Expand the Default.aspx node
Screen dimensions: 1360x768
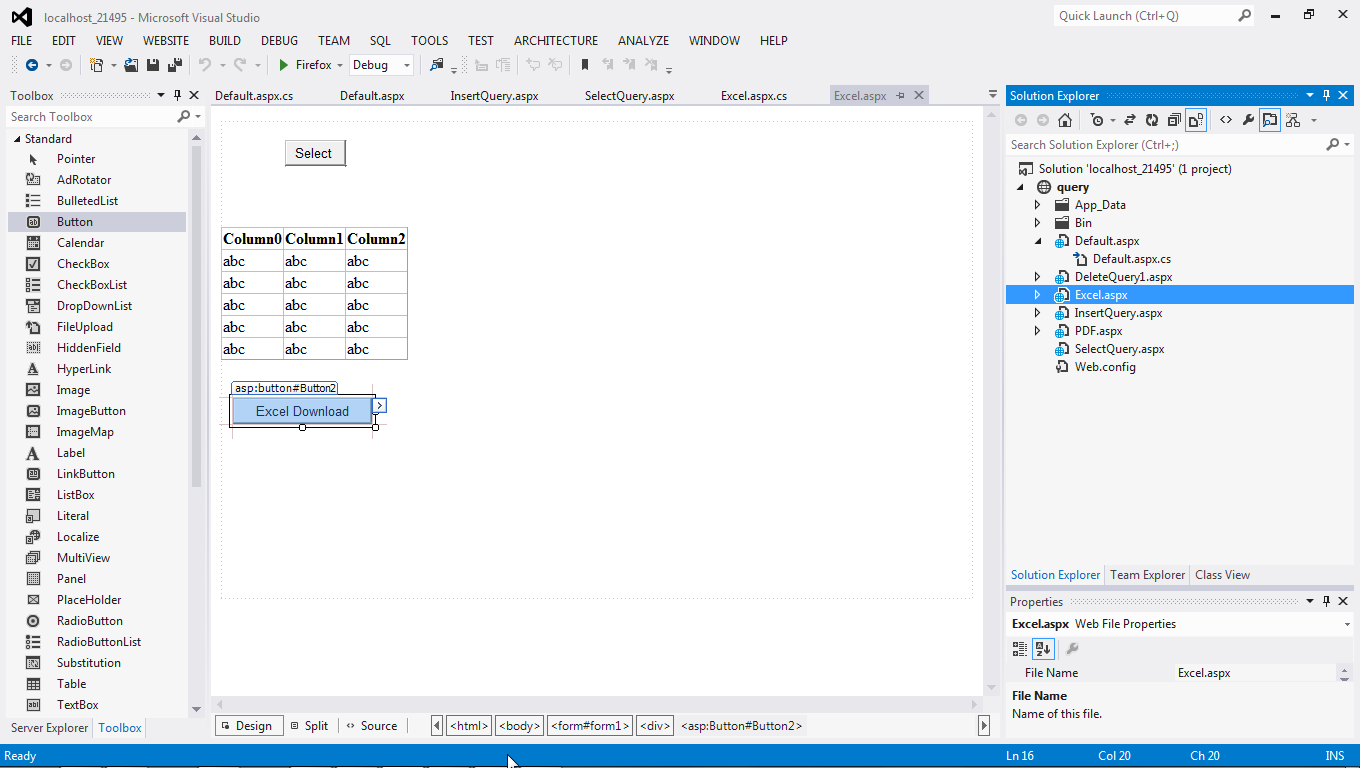[1037, 240]
